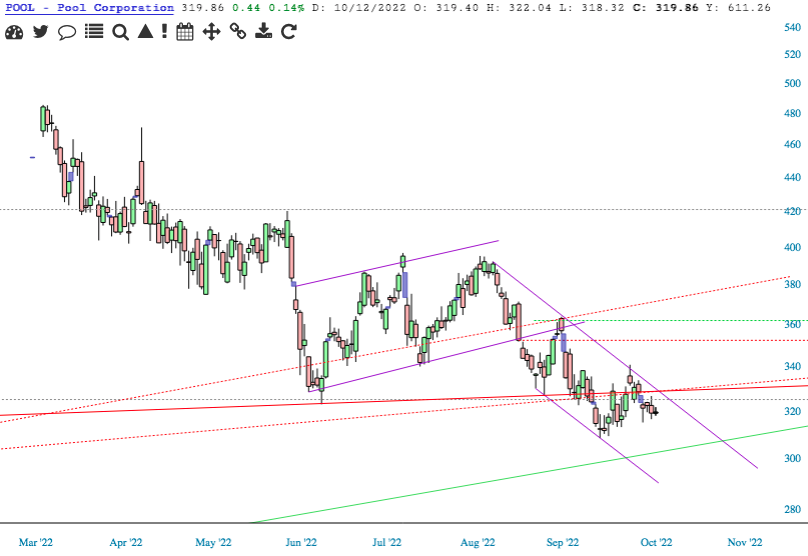Click the 400 price axis label
Image resolution: width=808 pixels, height=556 pixels.
point(792,247)
